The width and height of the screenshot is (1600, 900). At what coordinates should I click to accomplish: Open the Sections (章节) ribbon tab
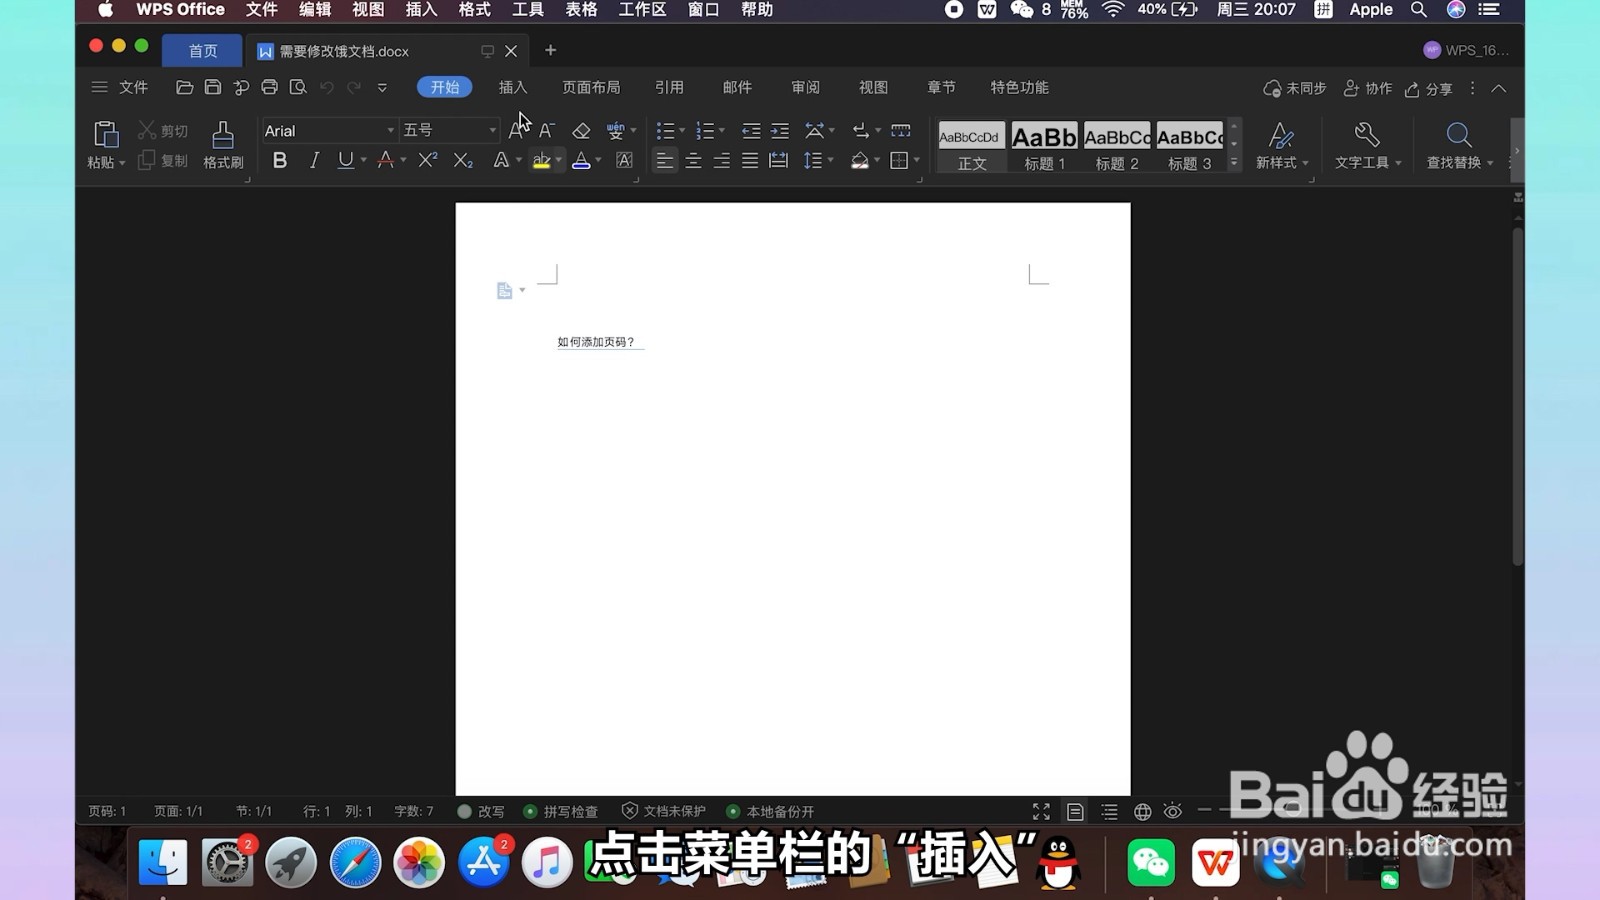point(941,88)
